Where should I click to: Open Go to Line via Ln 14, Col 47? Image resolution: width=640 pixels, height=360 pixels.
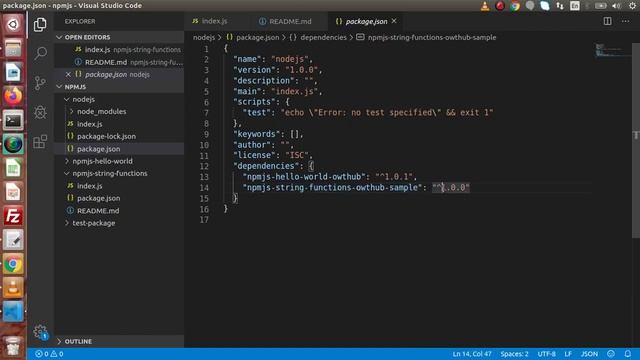[x=472, y=354]
